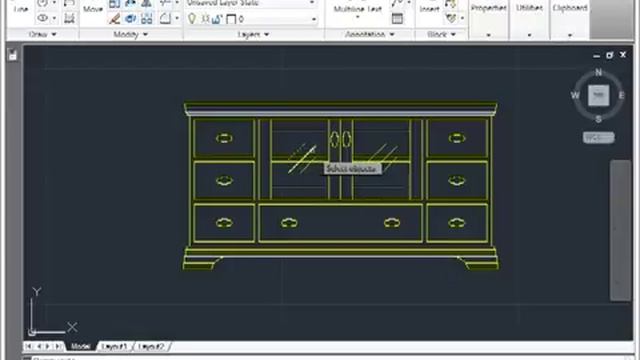Image resolution: width=640 pixels, height=360 pixels.
Task: Expand the Modify panel
Action: tap(131, 34)
